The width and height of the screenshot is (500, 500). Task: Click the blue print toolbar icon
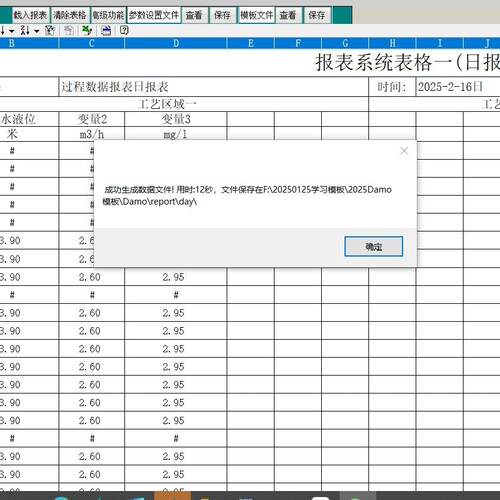pos(106,30)
